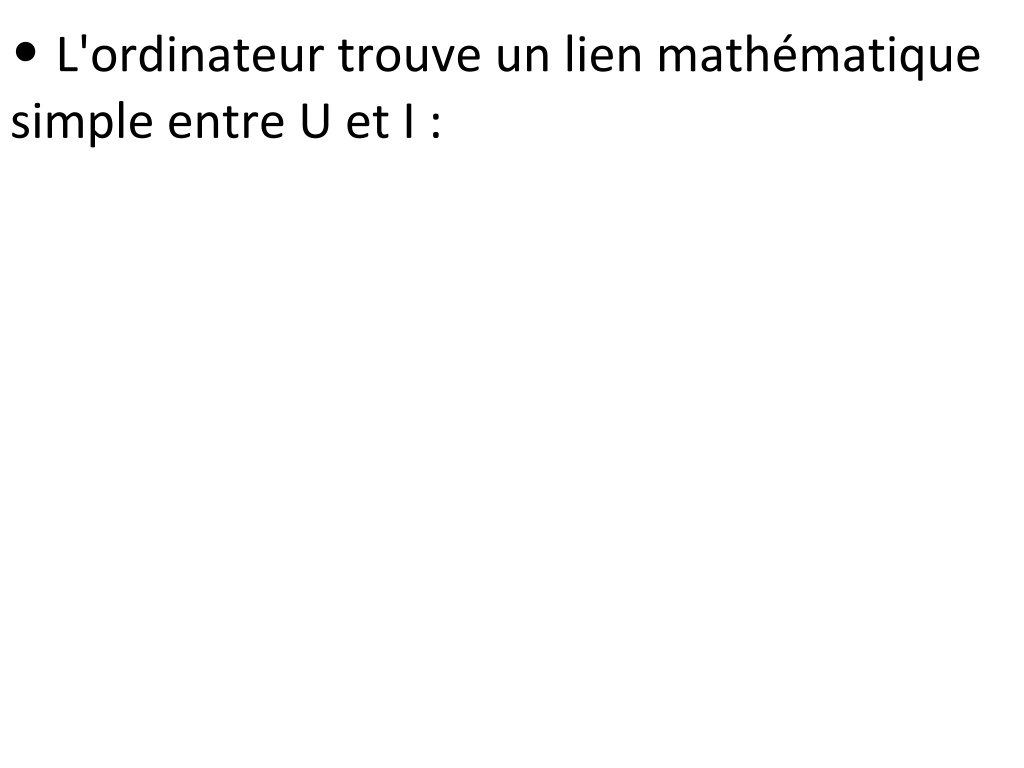Image resolution: width=1024 pixels, height=768 pixels.
Task: Click the word "lien"
Action: (603, 55)
